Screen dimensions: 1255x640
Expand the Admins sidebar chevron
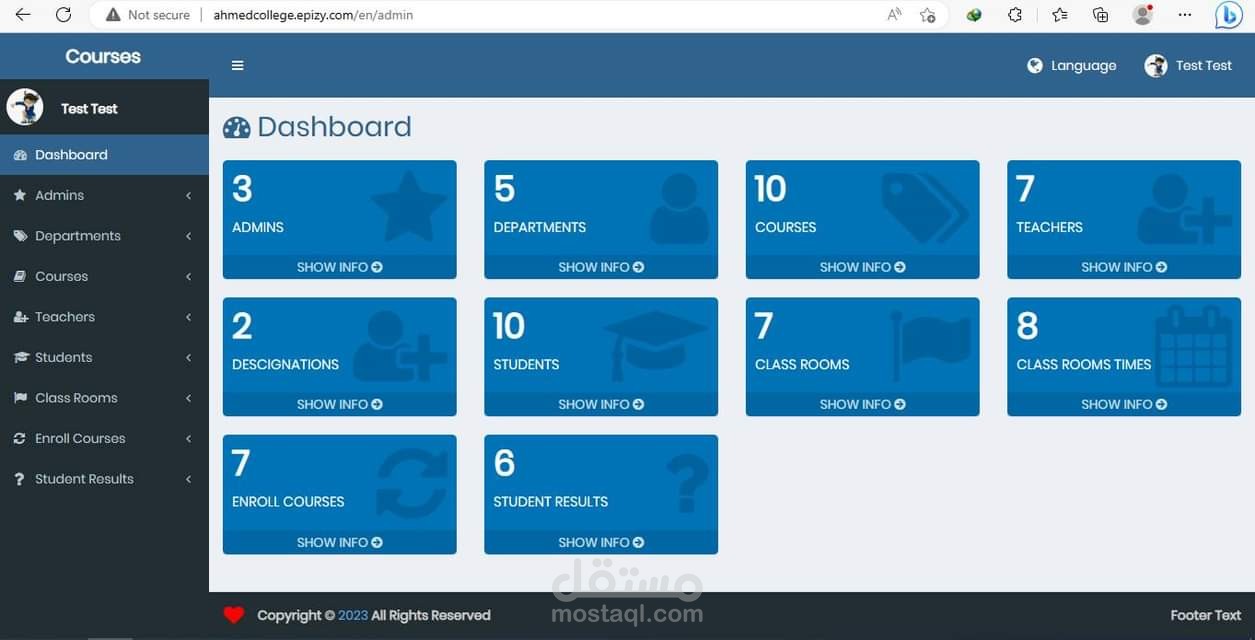tap(188, 196)
